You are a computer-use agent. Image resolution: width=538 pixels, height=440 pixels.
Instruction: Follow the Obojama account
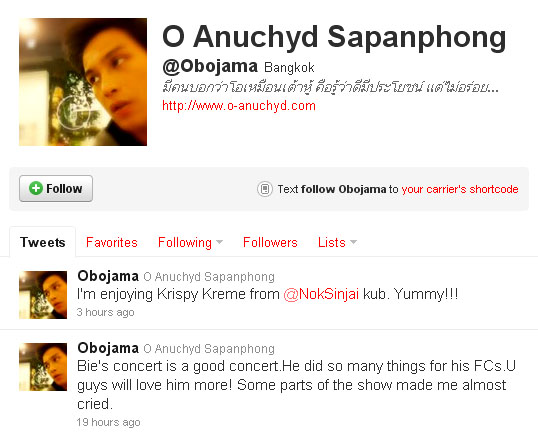[56, 188]
